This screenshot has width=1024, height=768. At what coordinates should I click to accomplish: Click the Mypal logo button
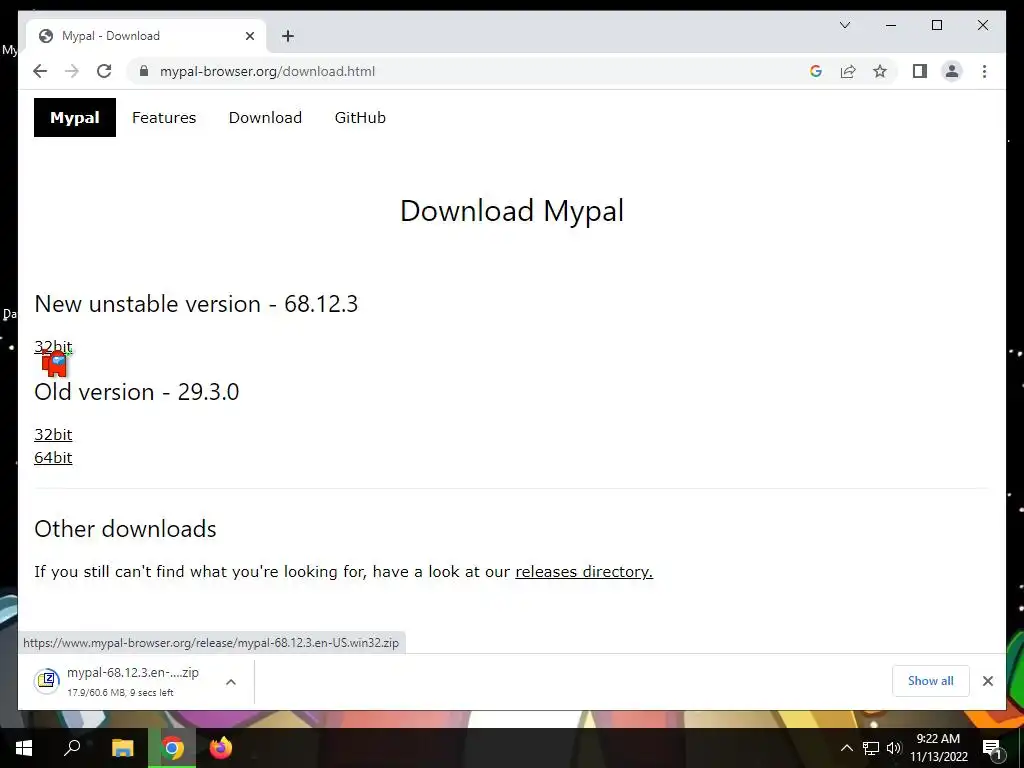(74, 118)
